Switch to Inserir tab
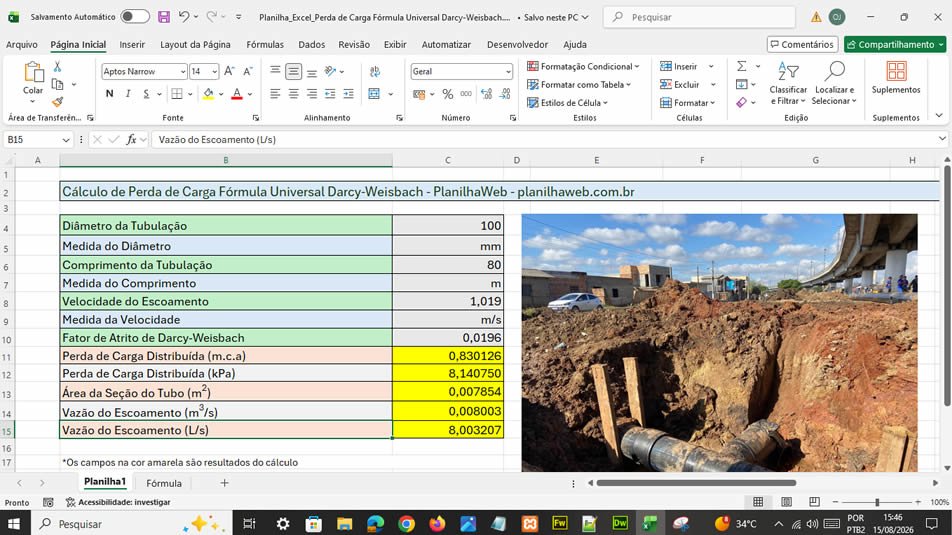952x535 pixels. (132, 44)
